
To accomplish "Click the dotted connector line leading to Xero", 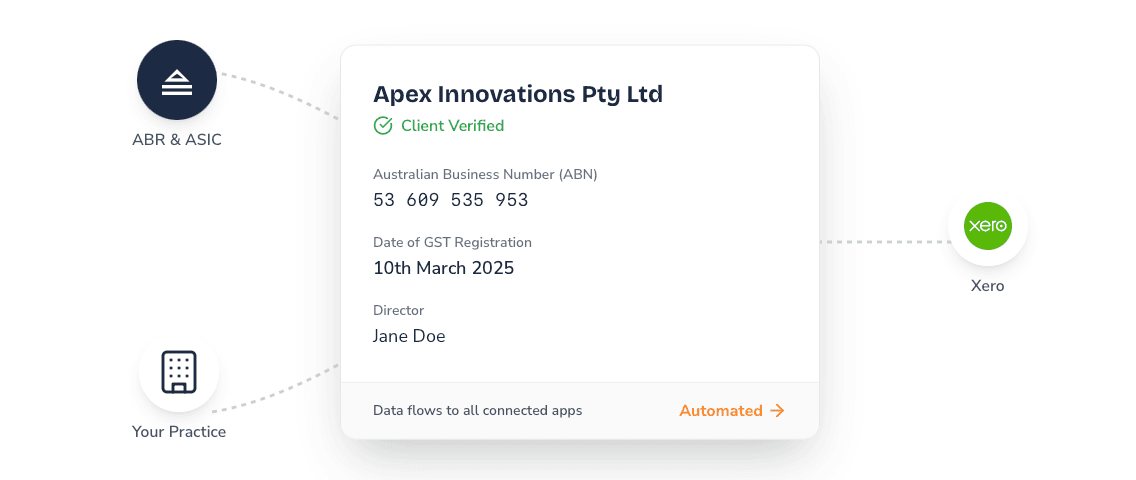I will click(x=885, y=242).
